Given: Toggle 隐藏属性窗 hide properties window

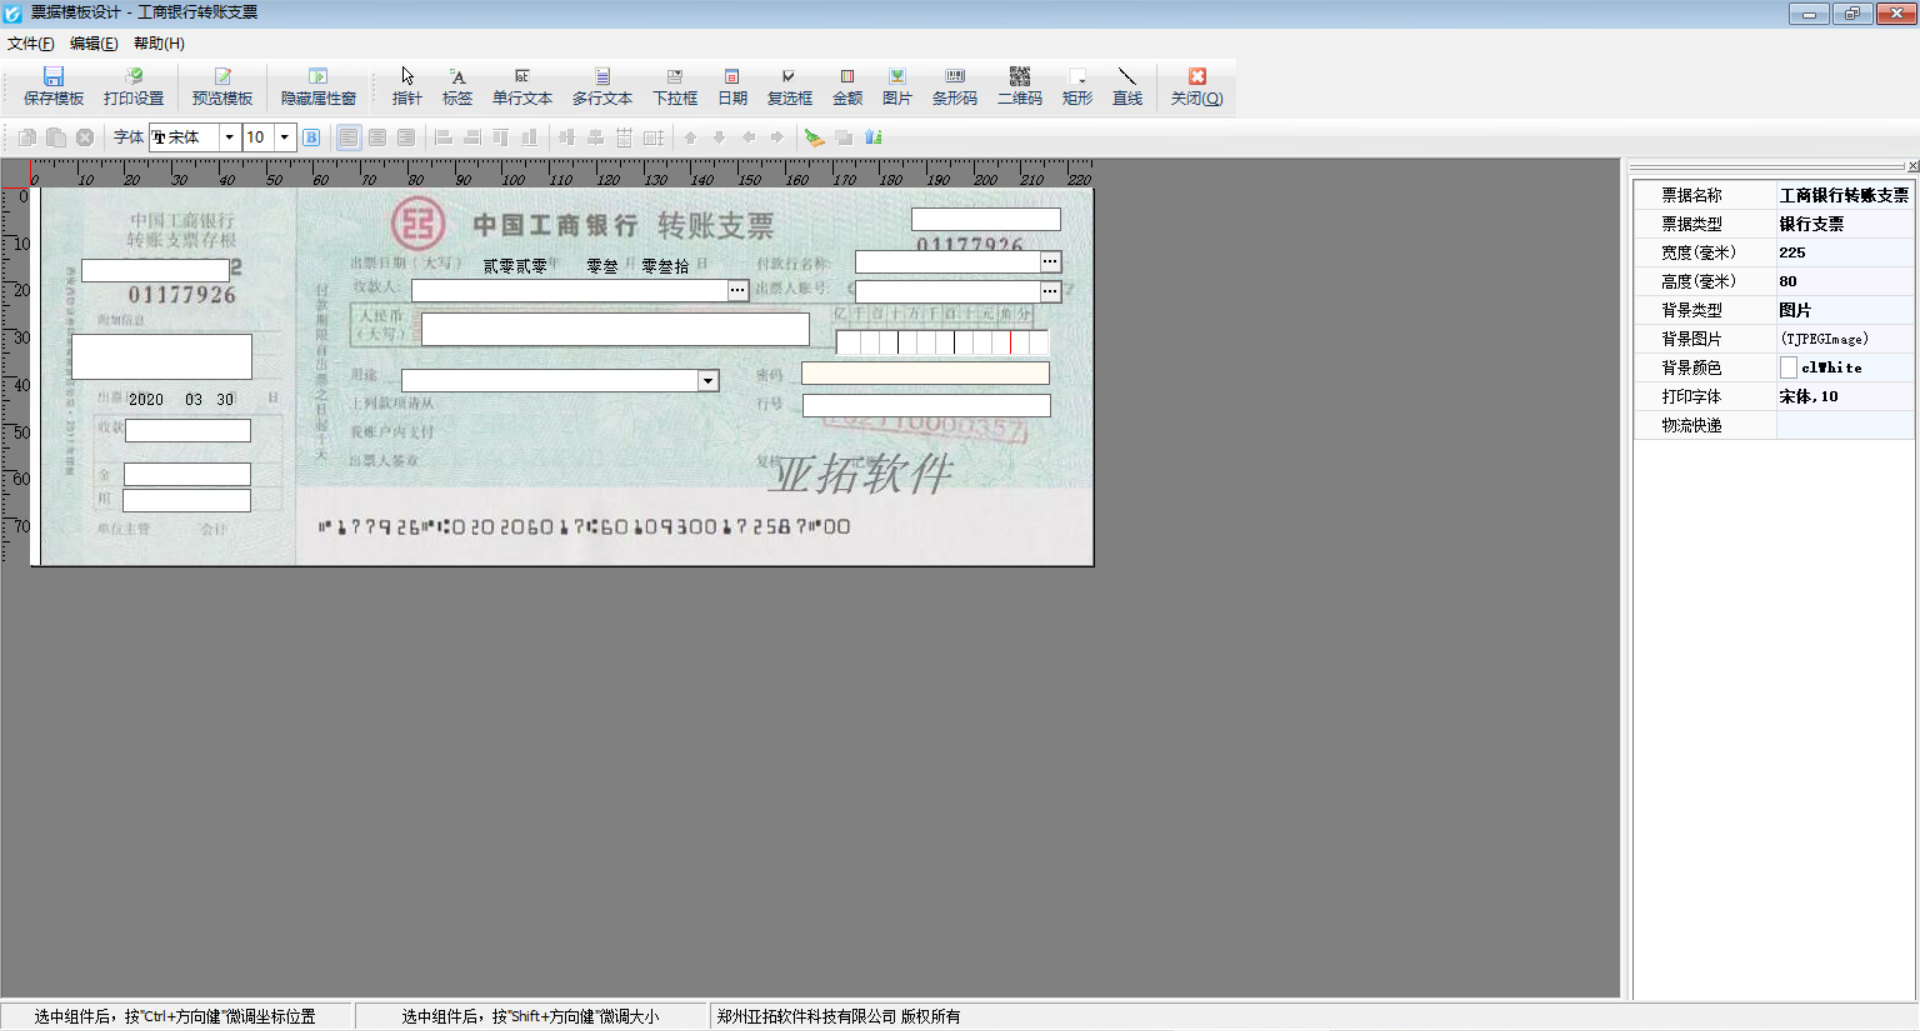Looking at the screenshot, I should pos(318,86).
